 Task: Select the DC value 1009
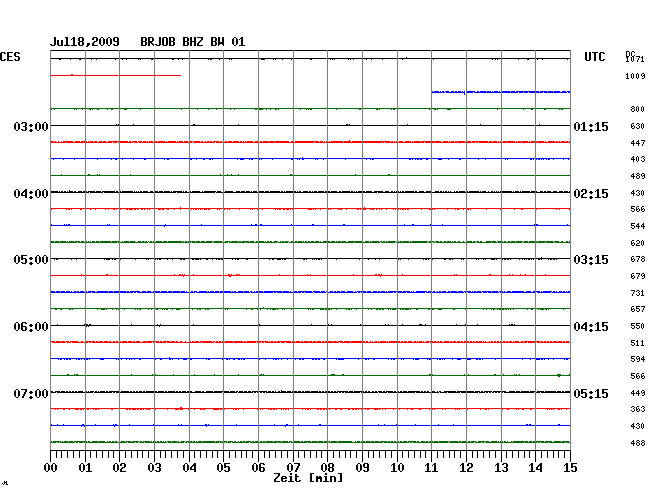[635, 76]
